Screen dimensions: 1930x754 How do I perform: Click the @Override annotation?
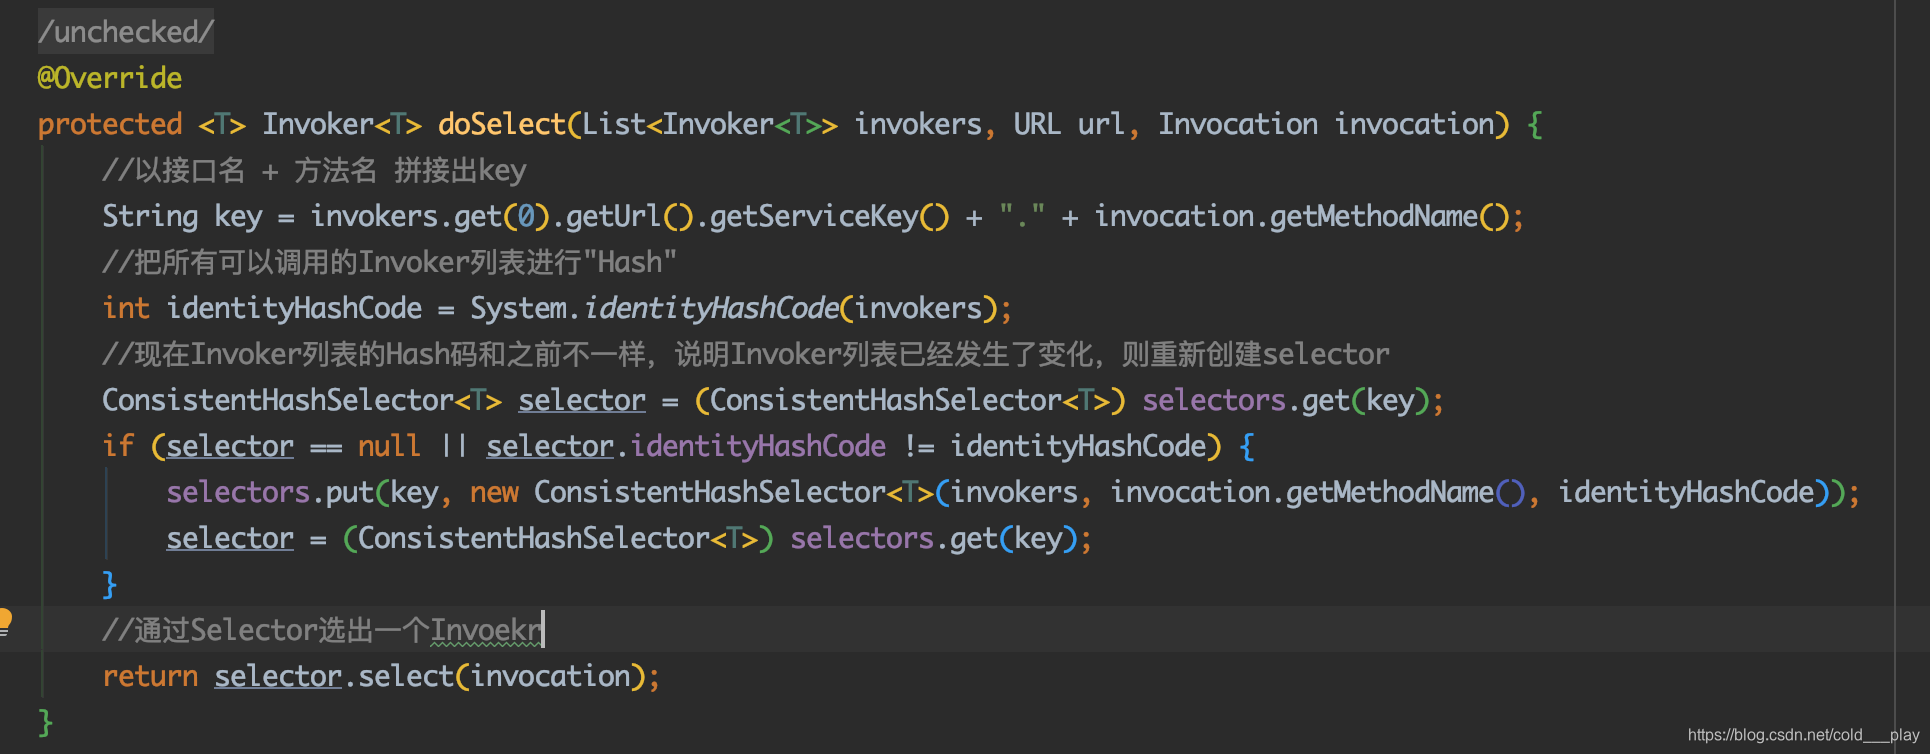tap(110, 78)
